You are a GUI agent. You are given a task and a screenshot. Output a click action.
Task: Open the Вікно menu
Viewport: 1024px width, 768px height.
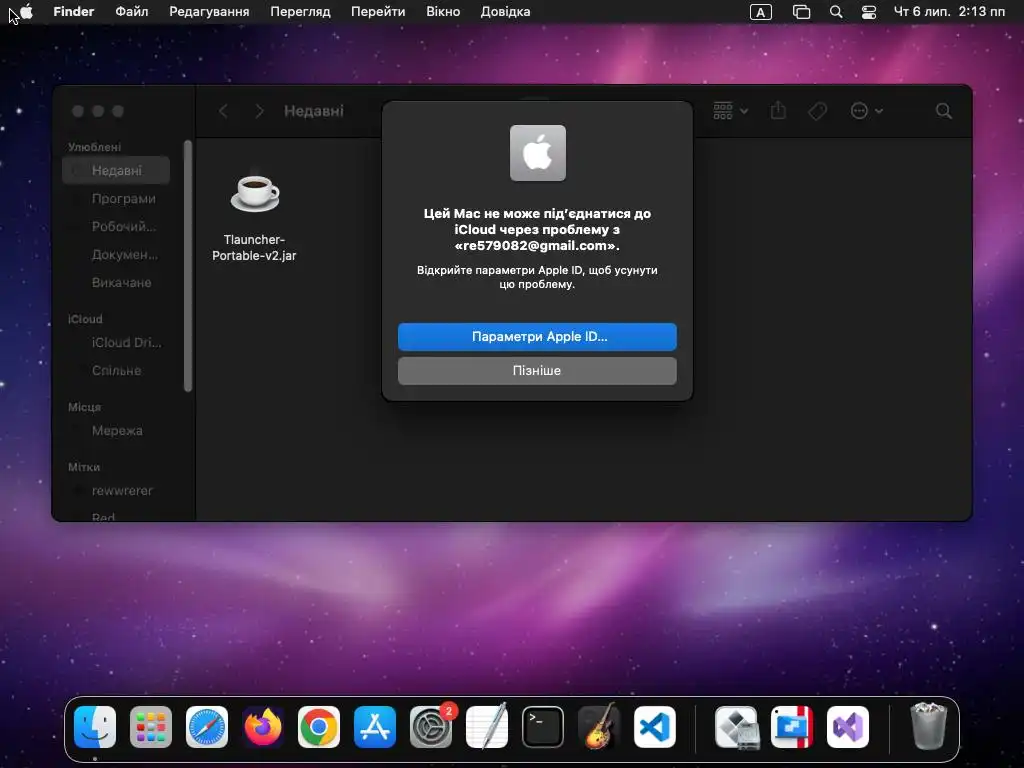pos(443,12)
